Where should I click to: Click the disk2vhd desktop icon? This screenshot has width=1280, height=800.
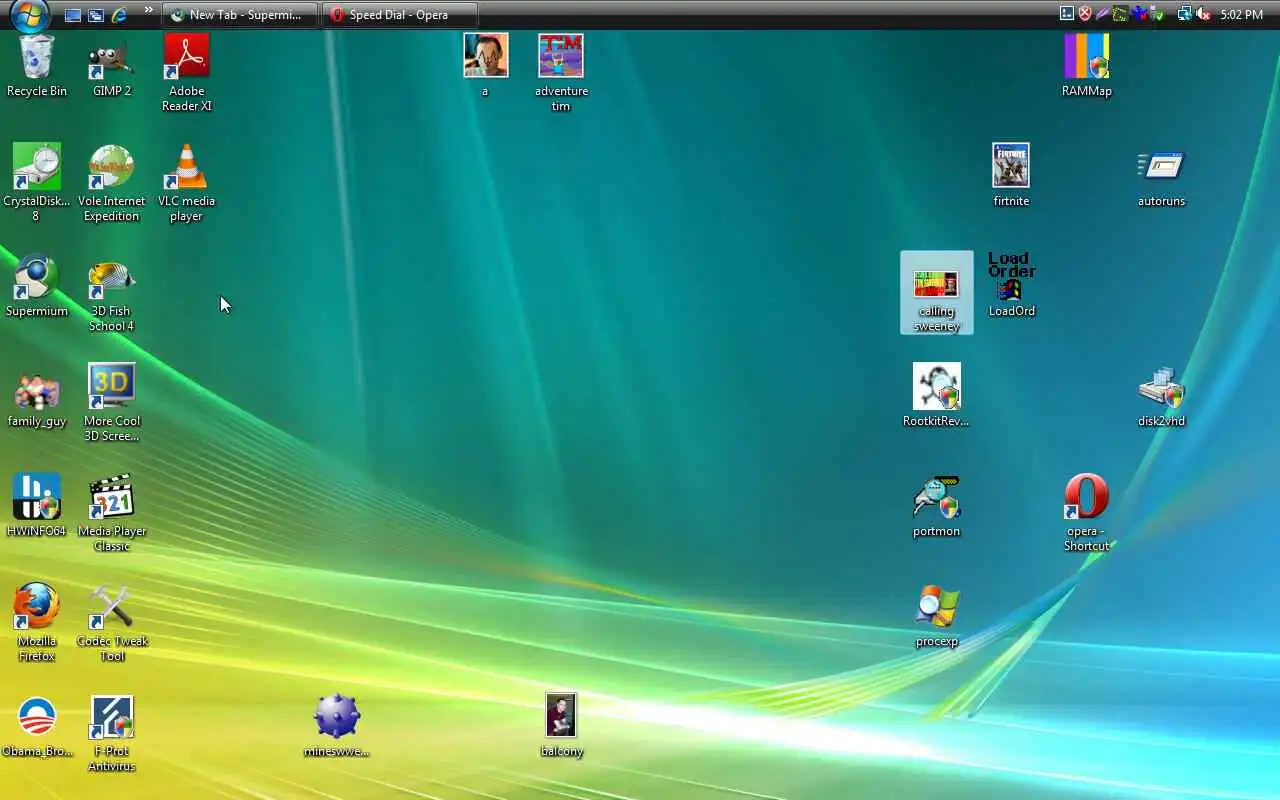(1162, 396)
